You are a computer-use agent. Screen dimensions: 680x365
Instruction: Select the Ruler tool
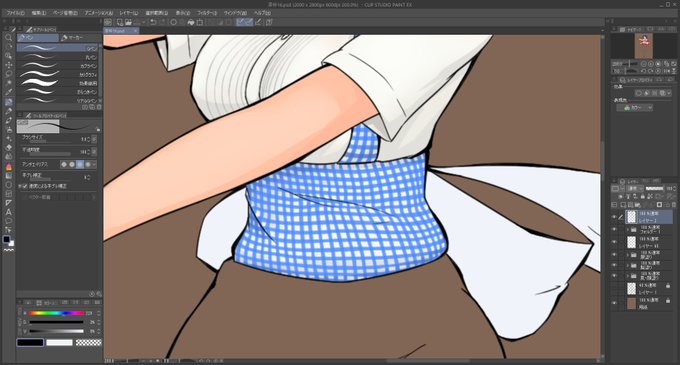click(8, 203)
